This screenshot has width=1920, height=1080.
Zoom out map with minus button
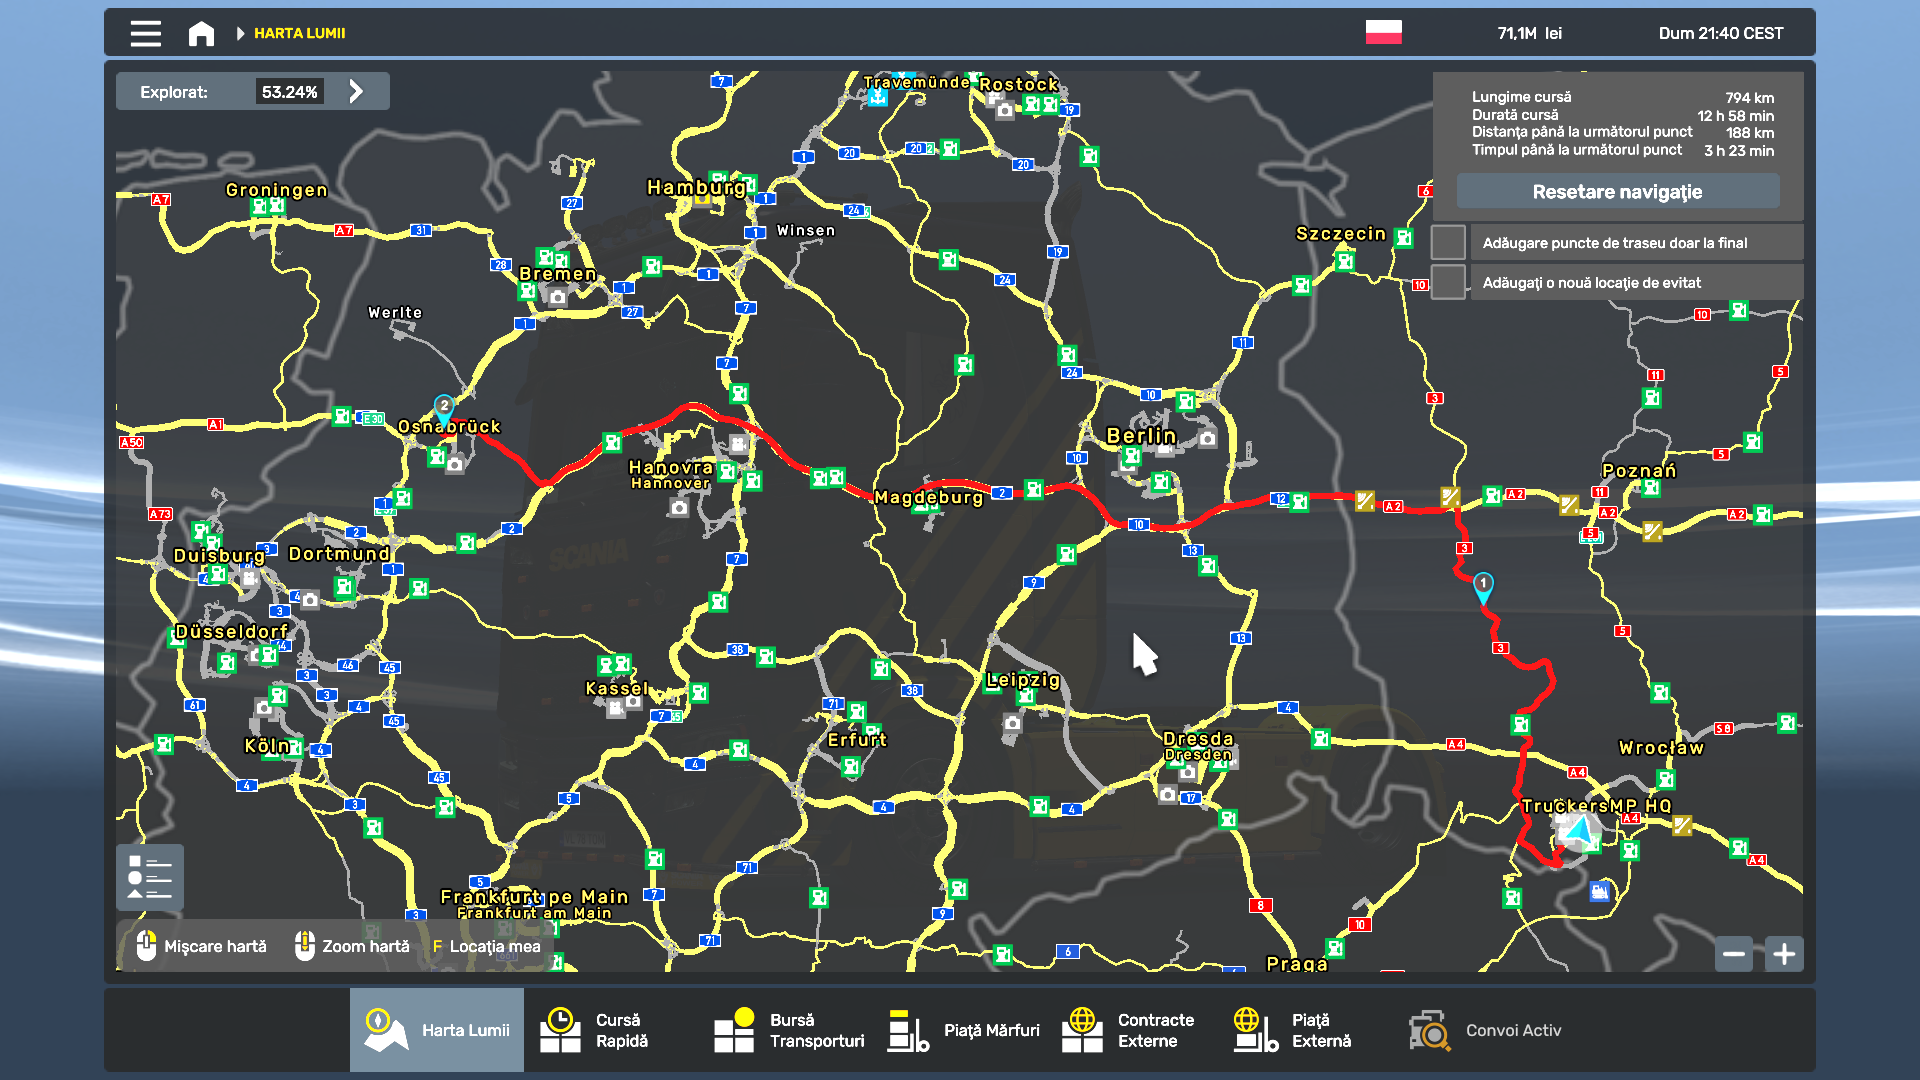pyautogui.click(x=1734, y=954)
